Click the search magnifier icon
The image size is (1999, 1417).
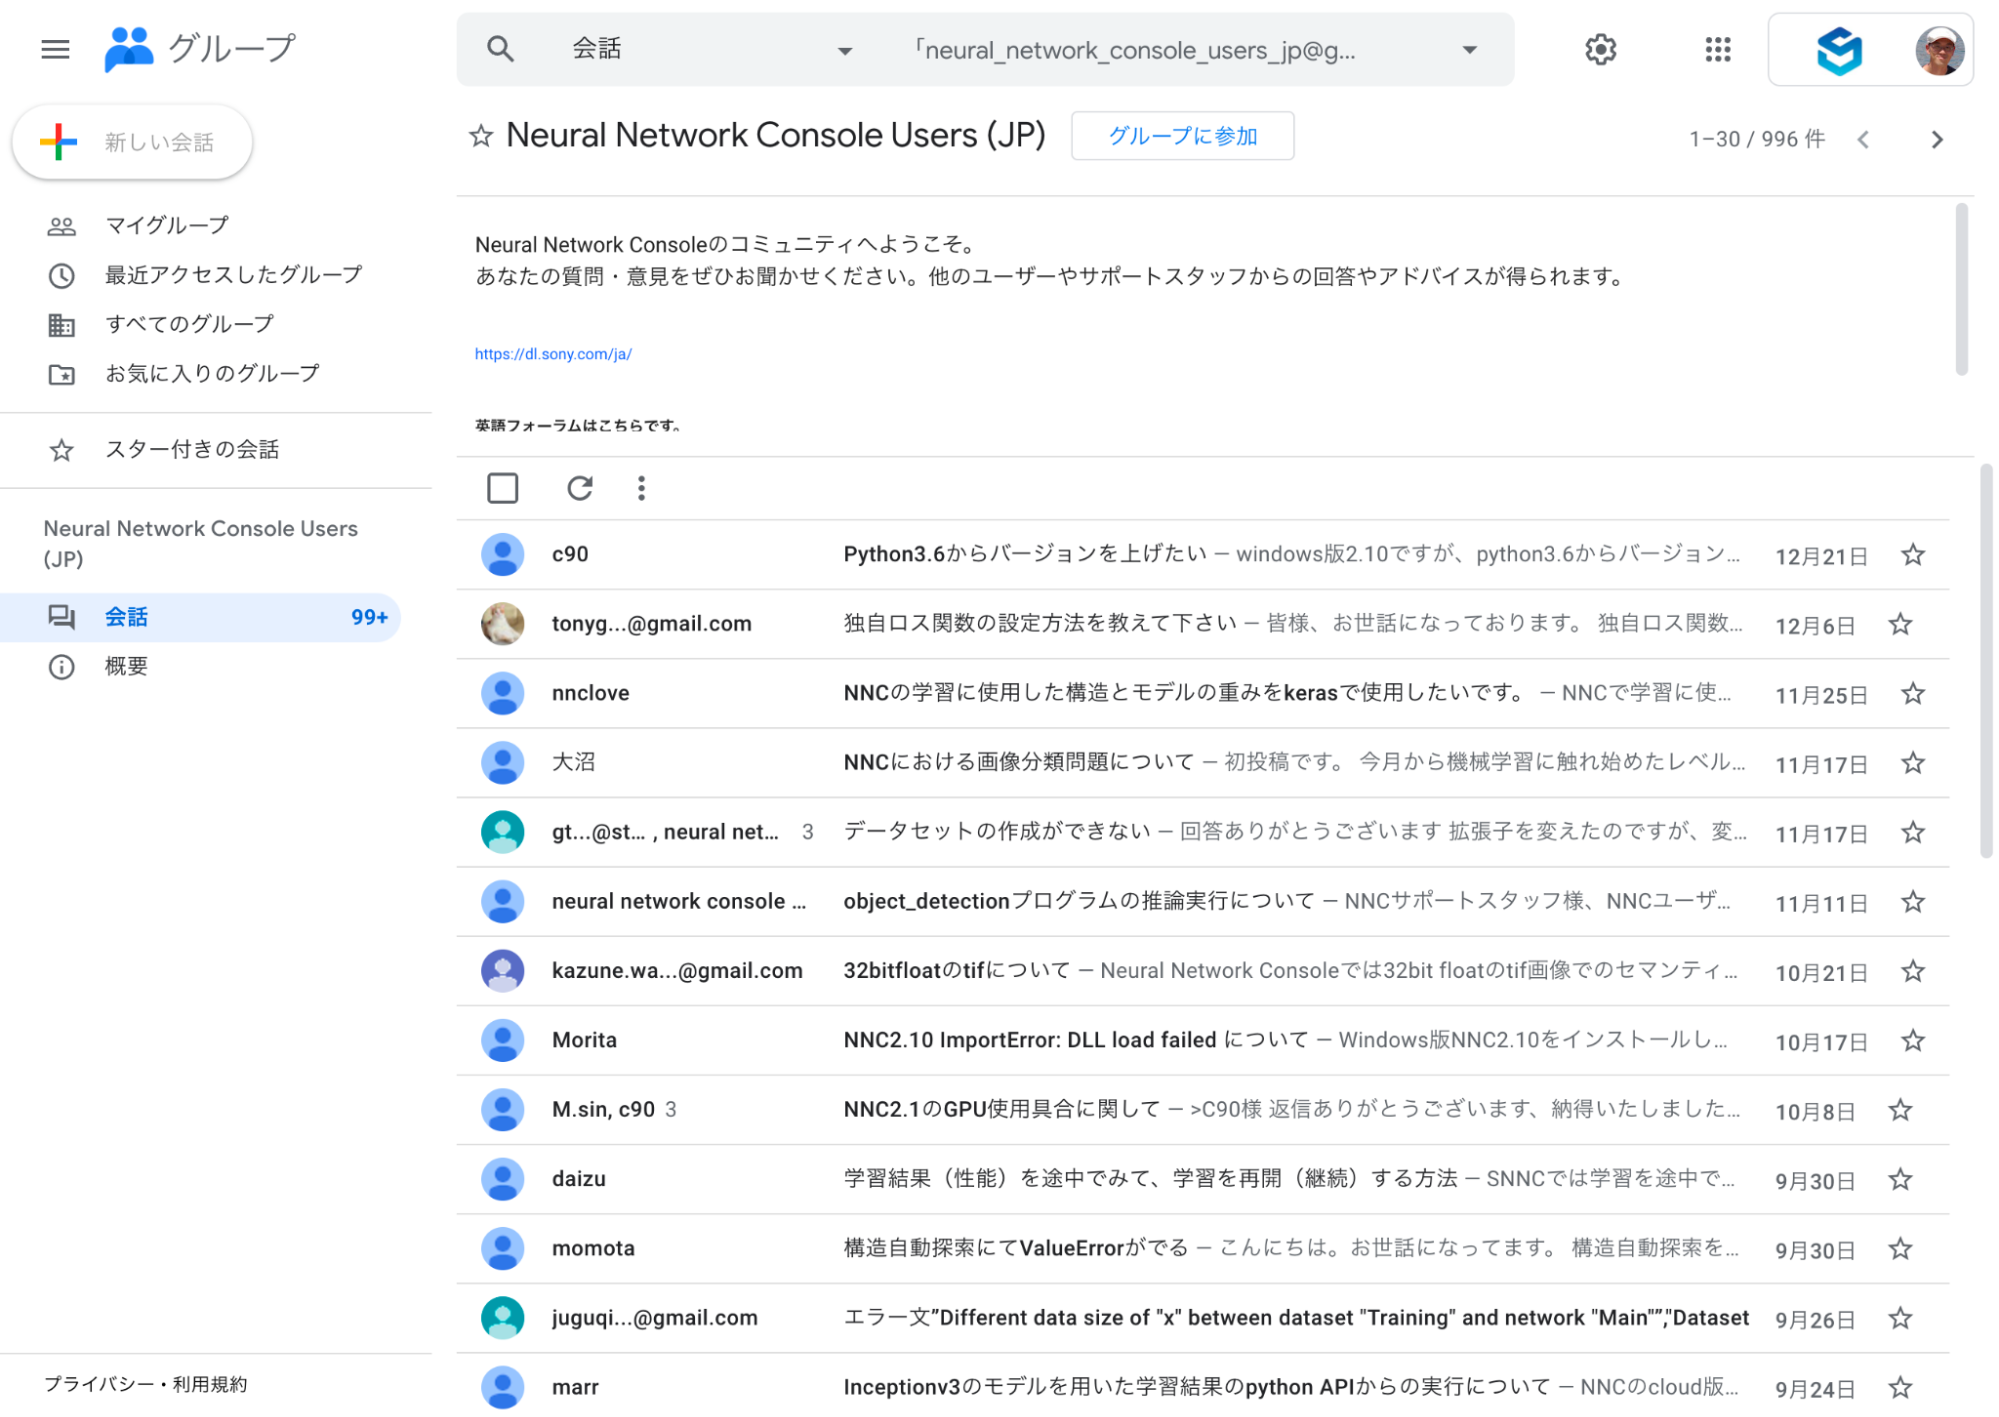[500, 49]
